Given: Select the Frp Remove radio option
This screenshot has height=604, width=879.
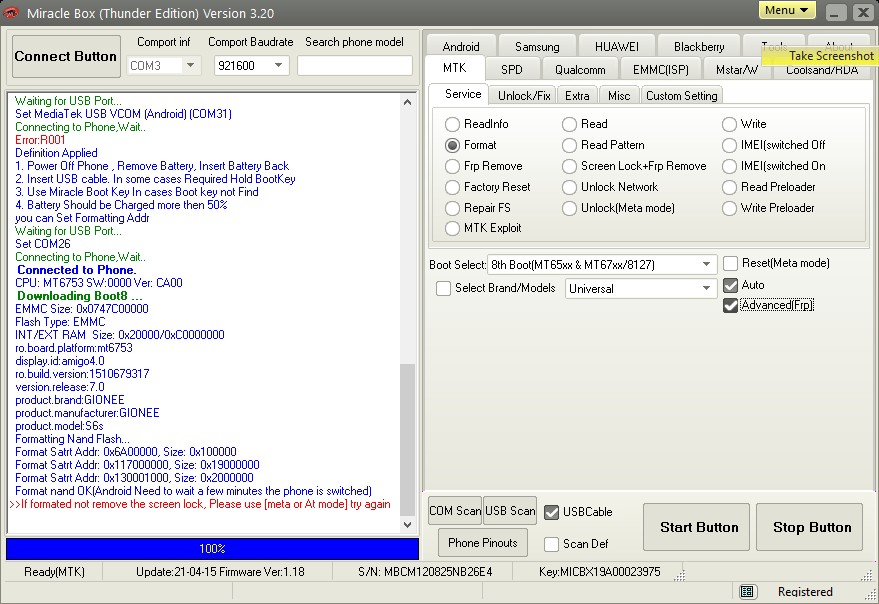Looking at the screenshot, I should click(x=453, y=166).
